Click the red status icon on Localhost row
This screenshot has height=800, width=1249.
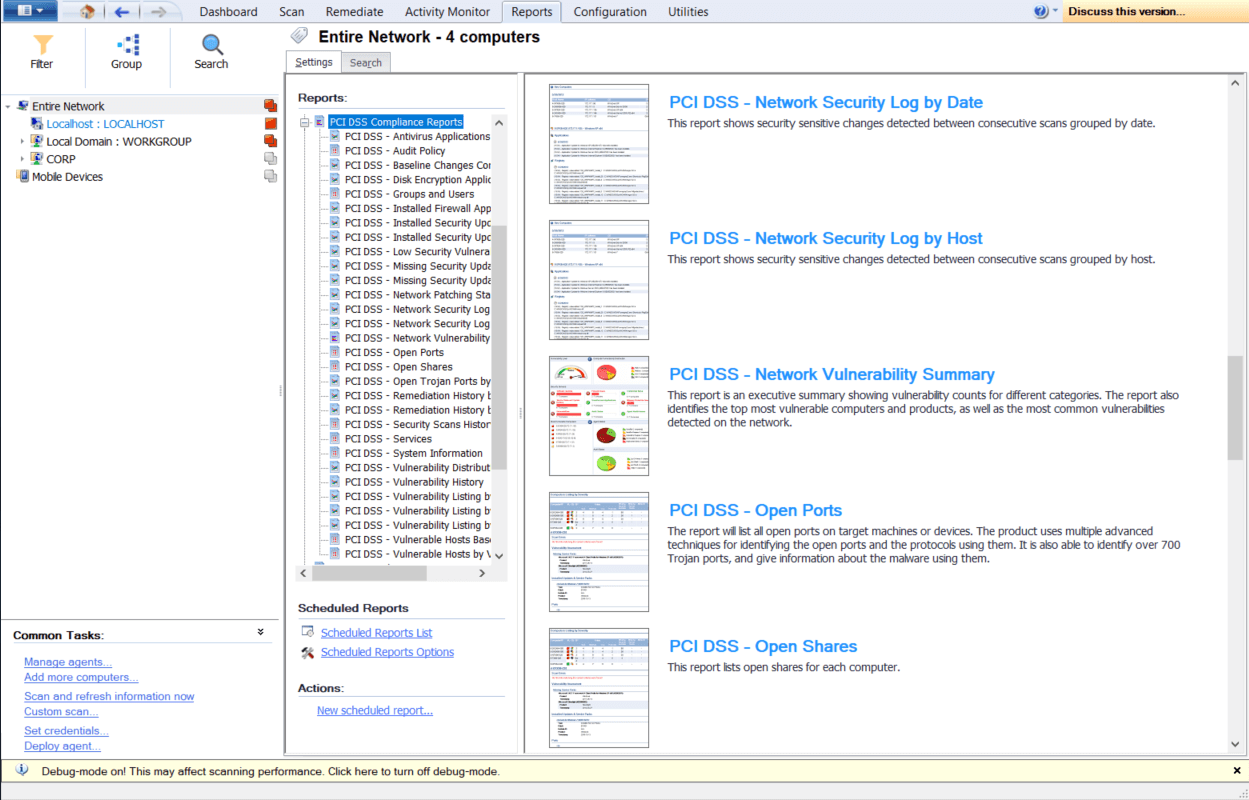tap(270, 124)
